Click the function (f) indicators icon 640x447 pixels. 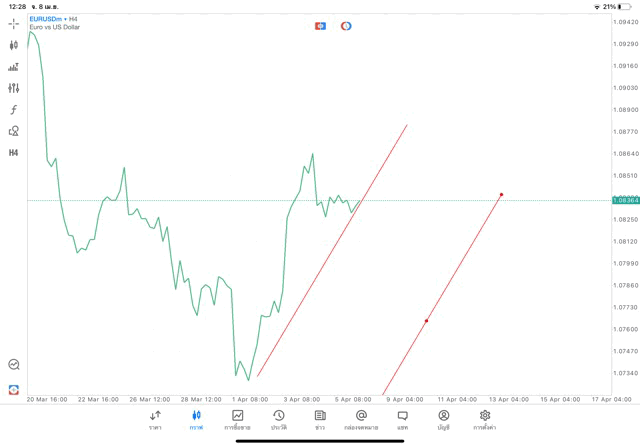coord(14,109)
